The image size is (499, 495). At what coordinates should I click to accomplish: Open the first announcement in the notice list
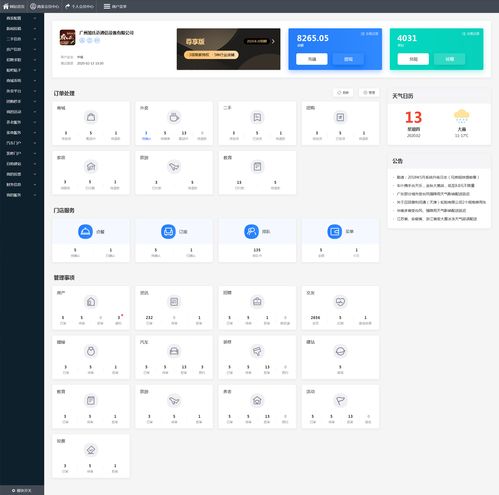coord(438,177)
